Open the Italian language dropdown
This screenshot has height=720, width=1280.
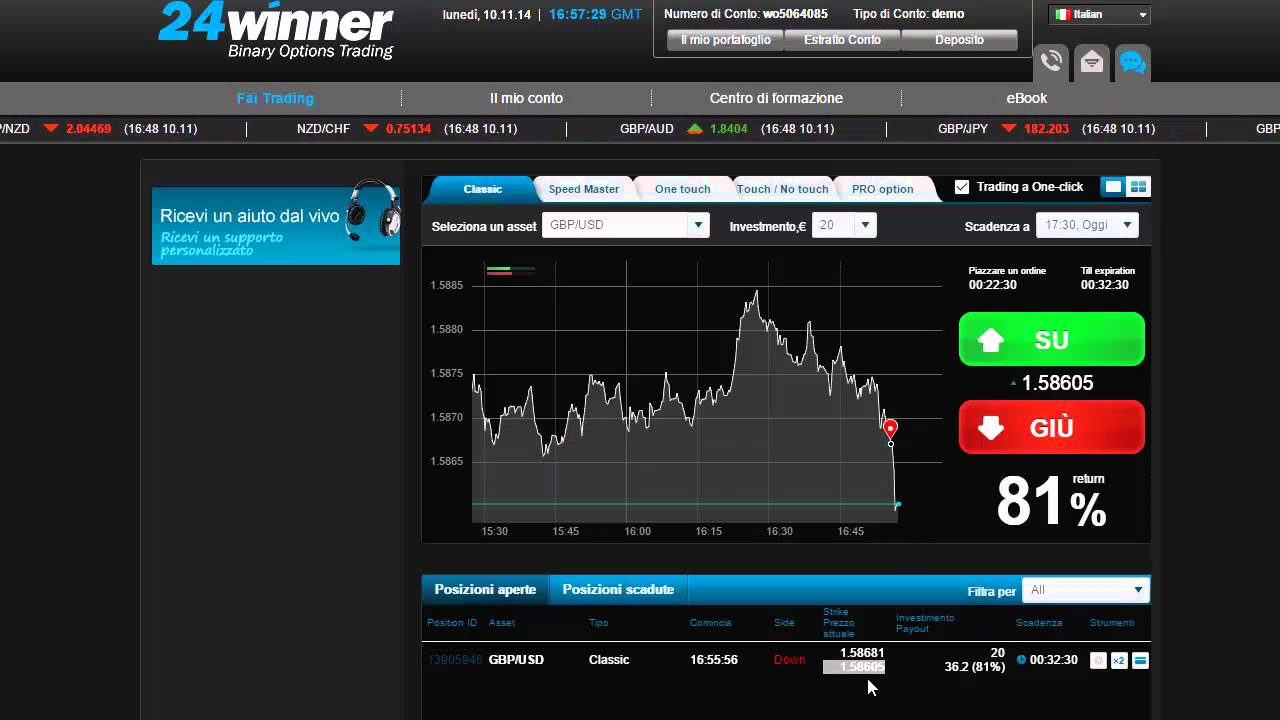click(1100, 15)
